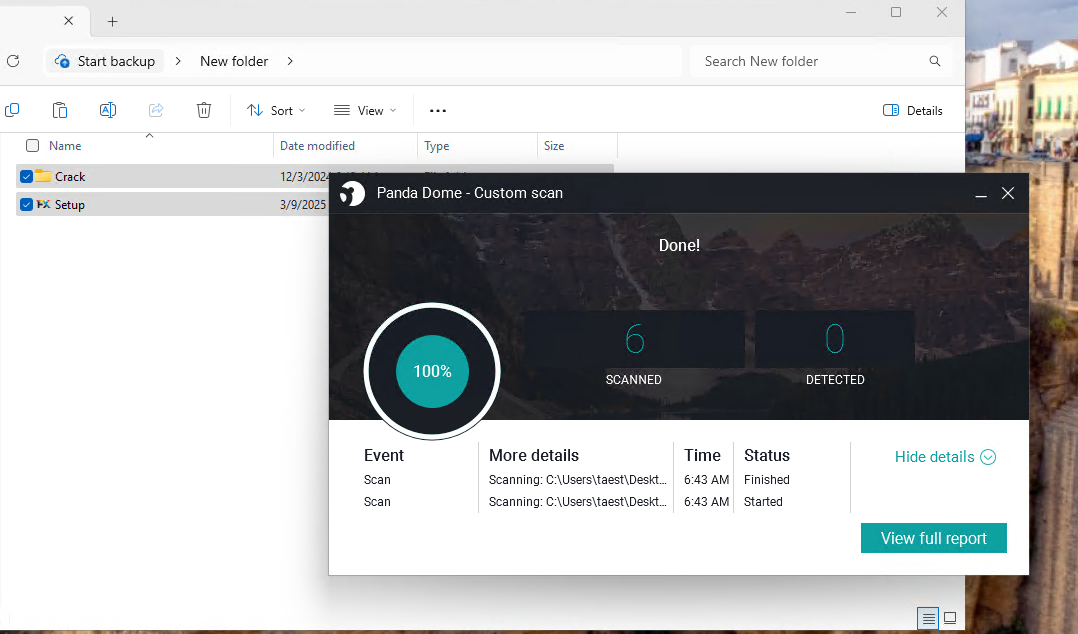Select the Crack folder name
Viewport: 1078px width, 634px height.
70,177
